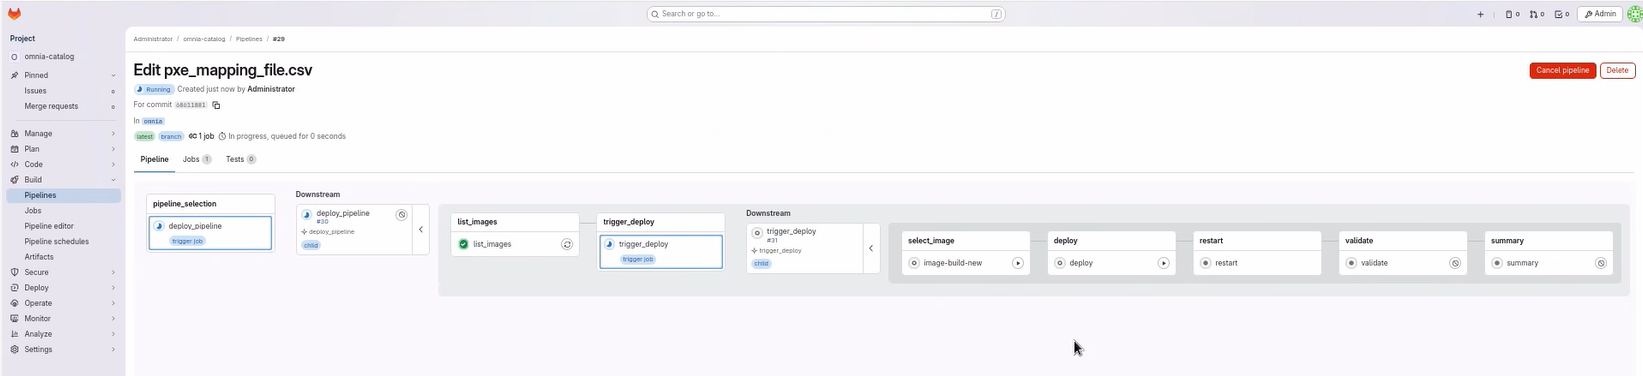Open the omnia-catalog breadcrumb link
This screenshot has width=1643, height=376.
[204, 39]
